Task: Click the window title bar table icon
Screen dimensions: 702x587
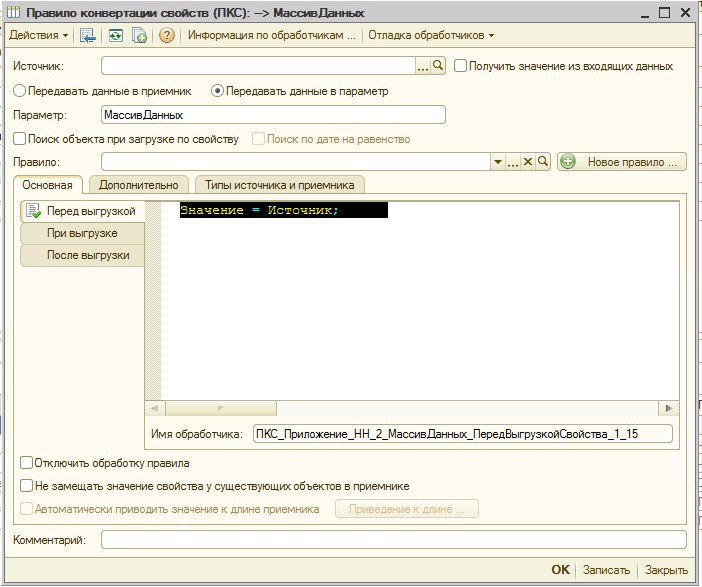Action: pos(14,13)
